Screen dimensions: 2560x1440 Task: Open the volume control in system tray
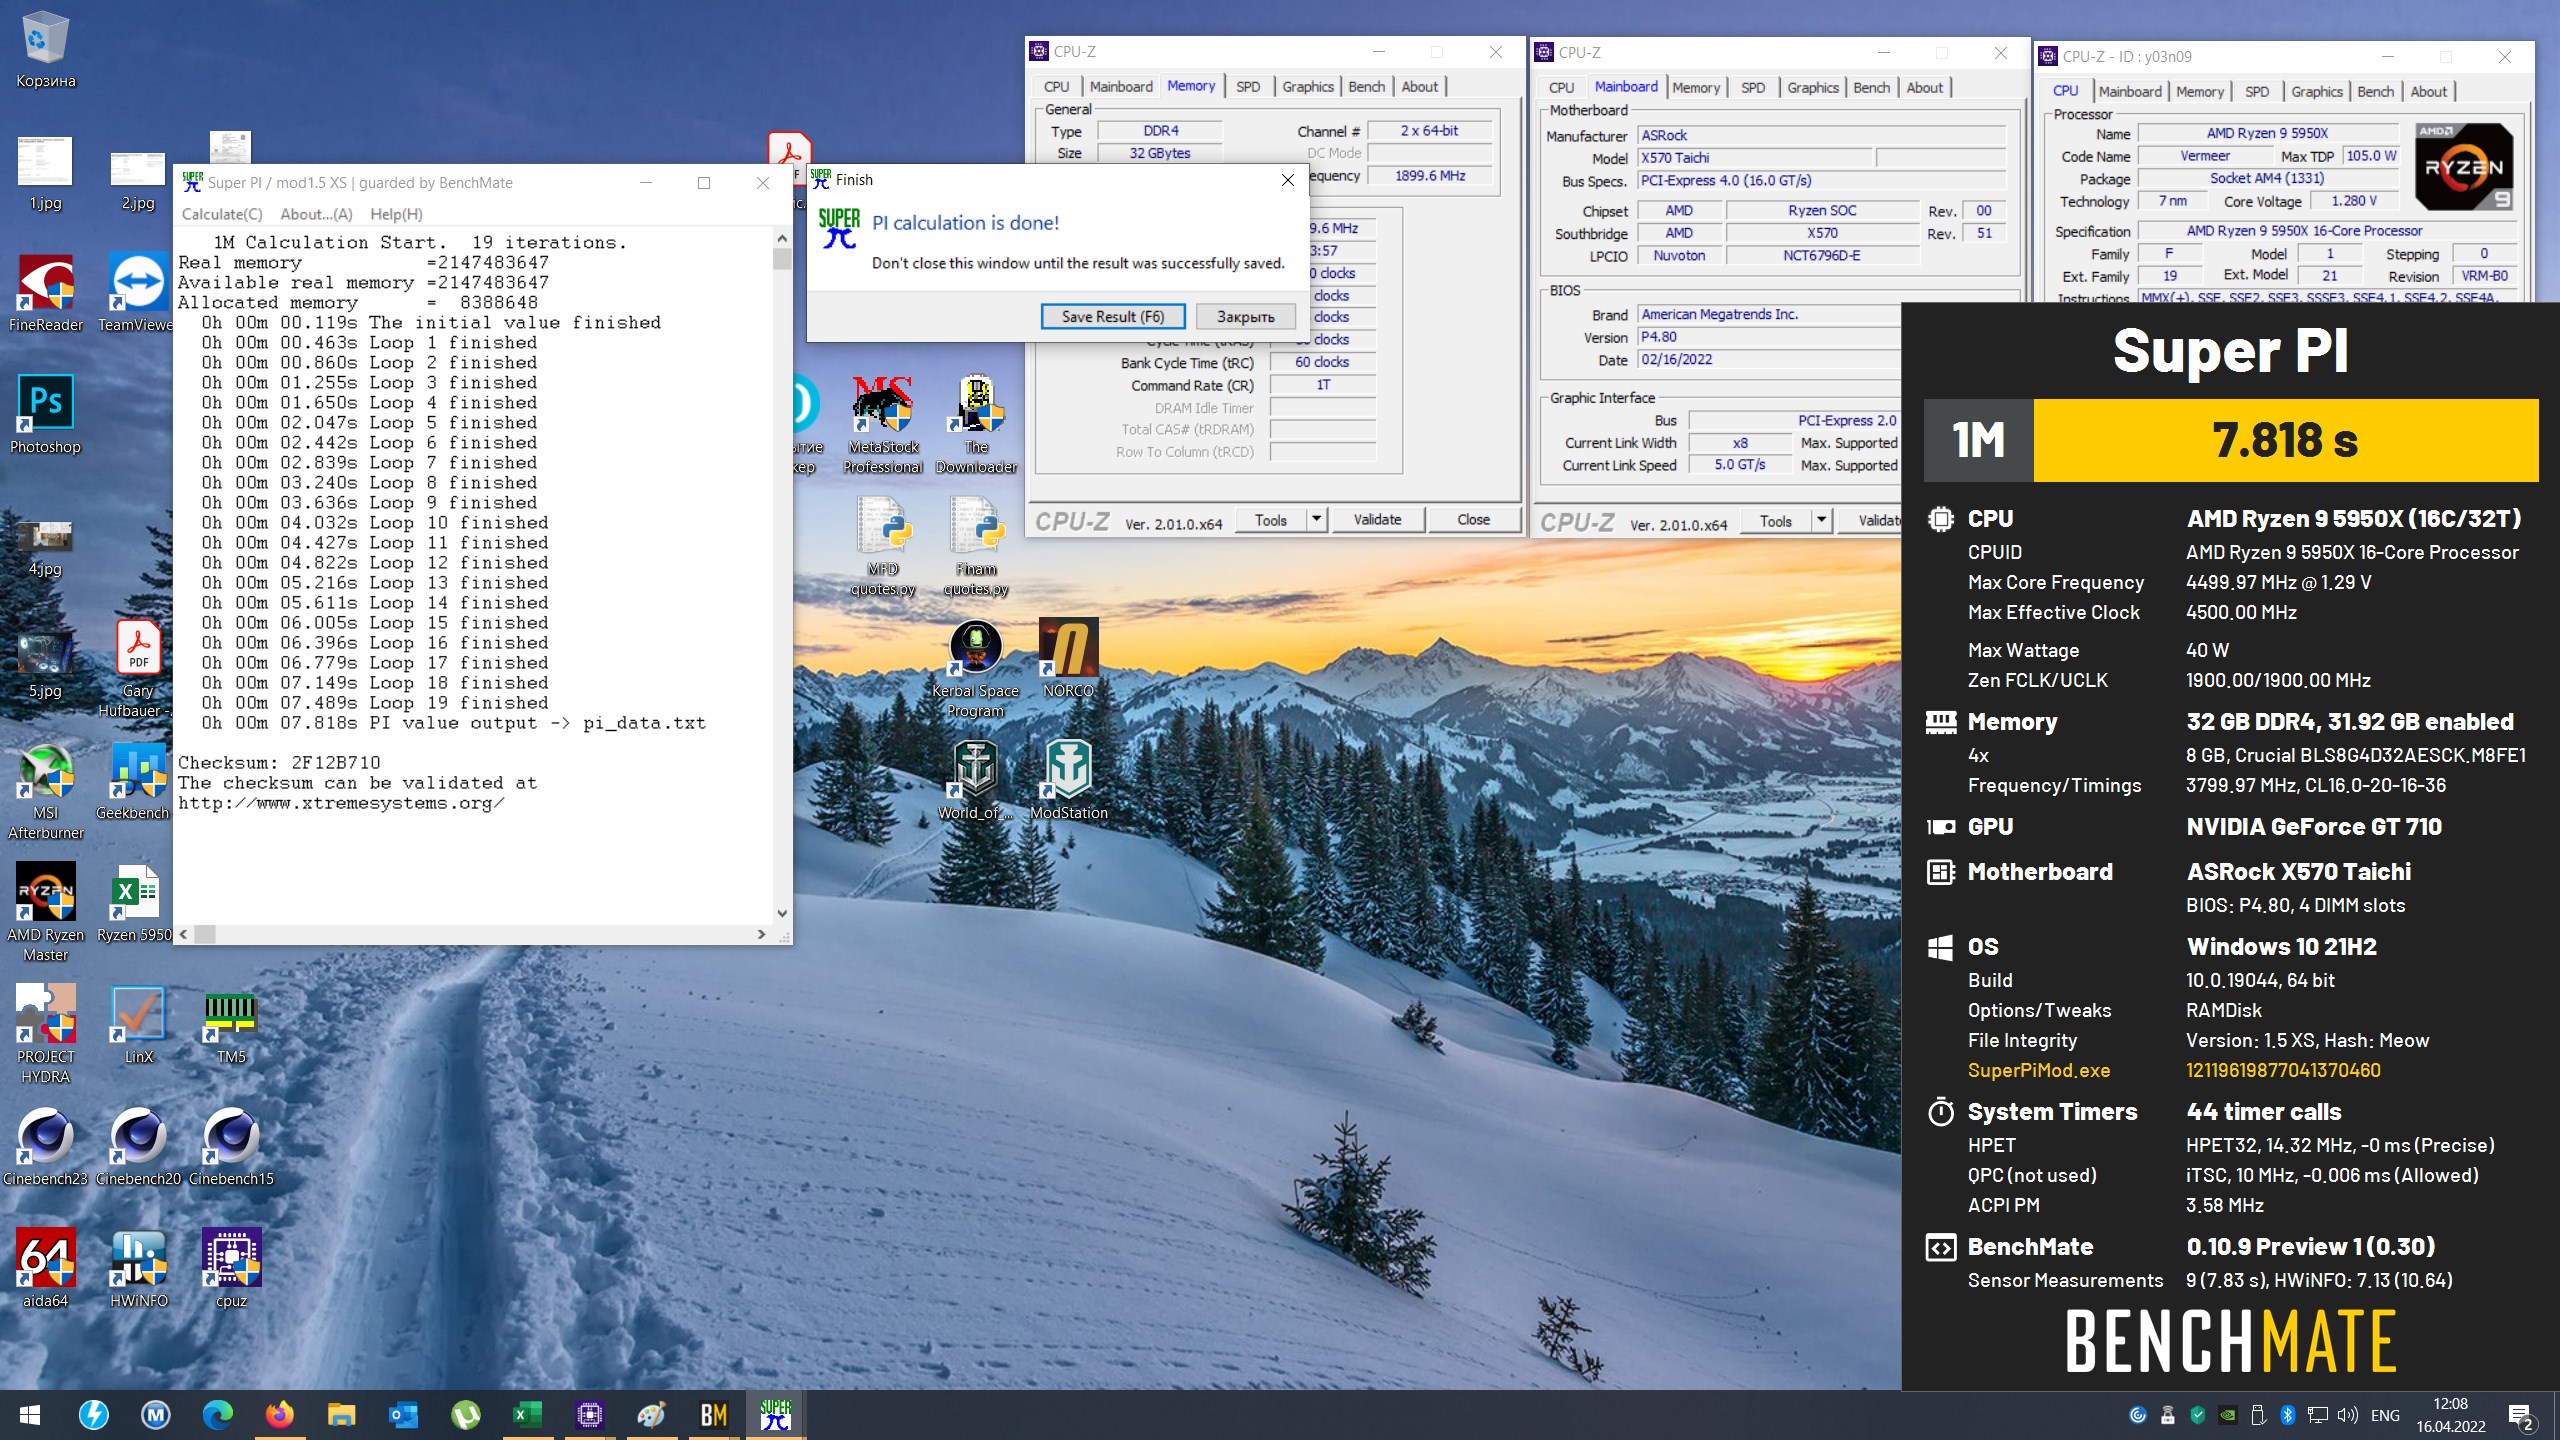coord(2347,1415)
